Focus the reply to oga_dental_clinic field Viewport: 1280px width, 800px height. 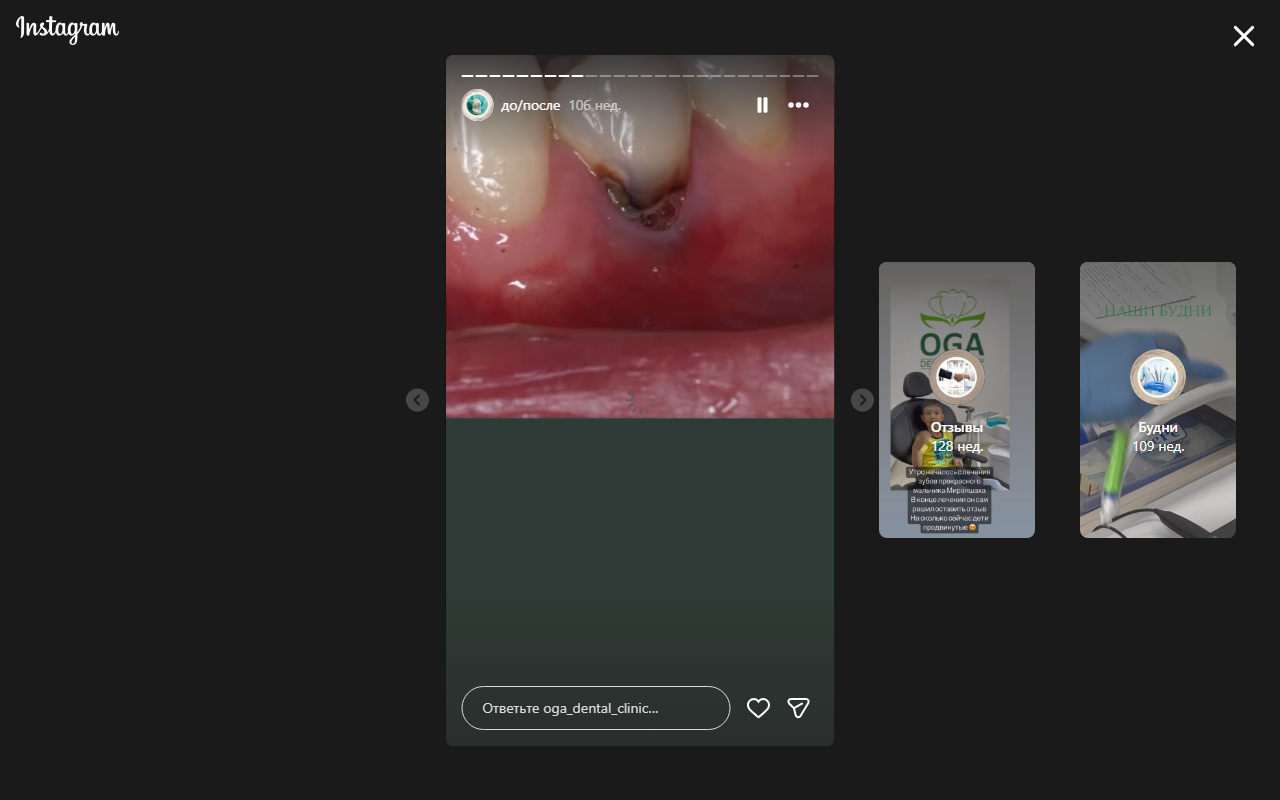(x=595, y=708)
